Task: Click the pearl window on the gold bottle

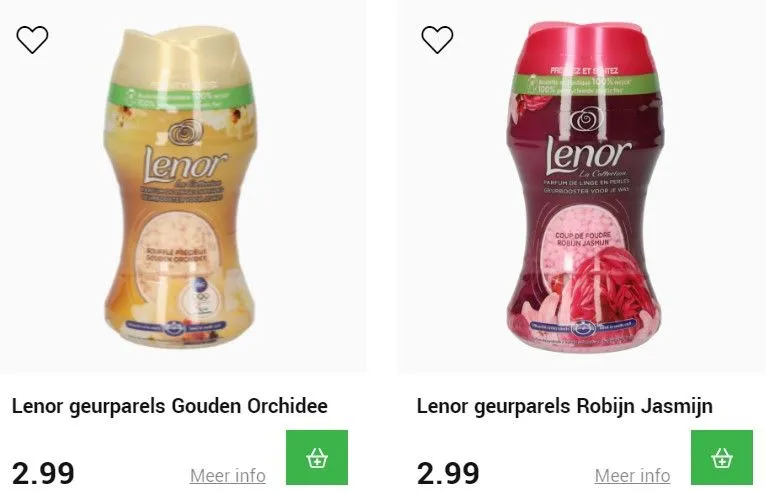Action: pos(176,253)
